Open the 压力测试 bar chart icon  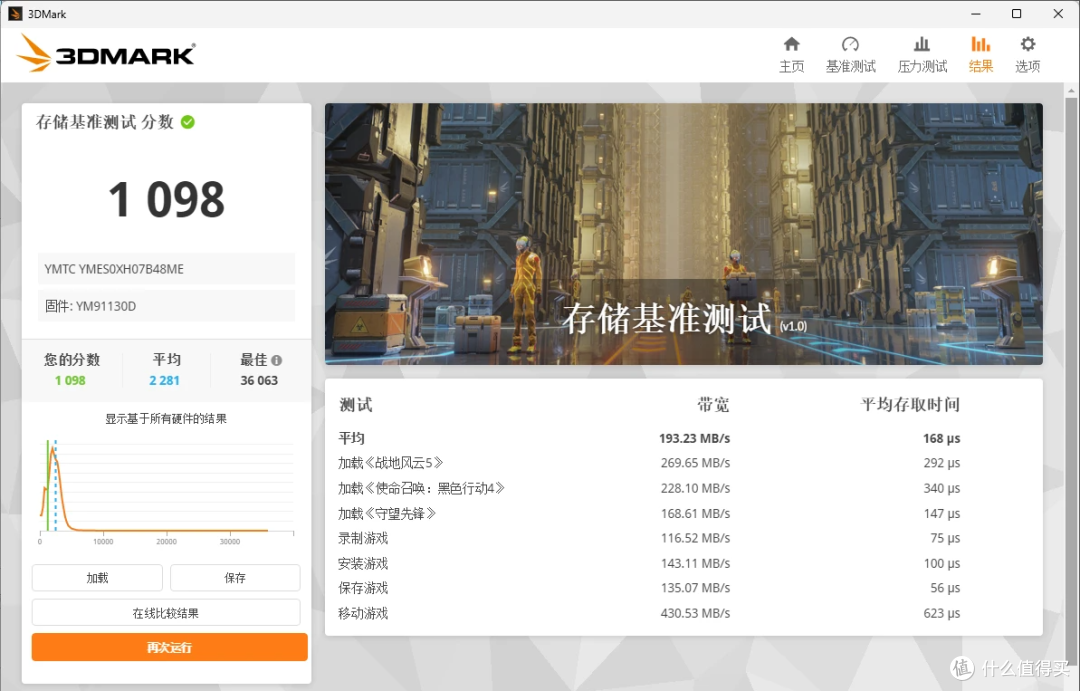[922, 45]
